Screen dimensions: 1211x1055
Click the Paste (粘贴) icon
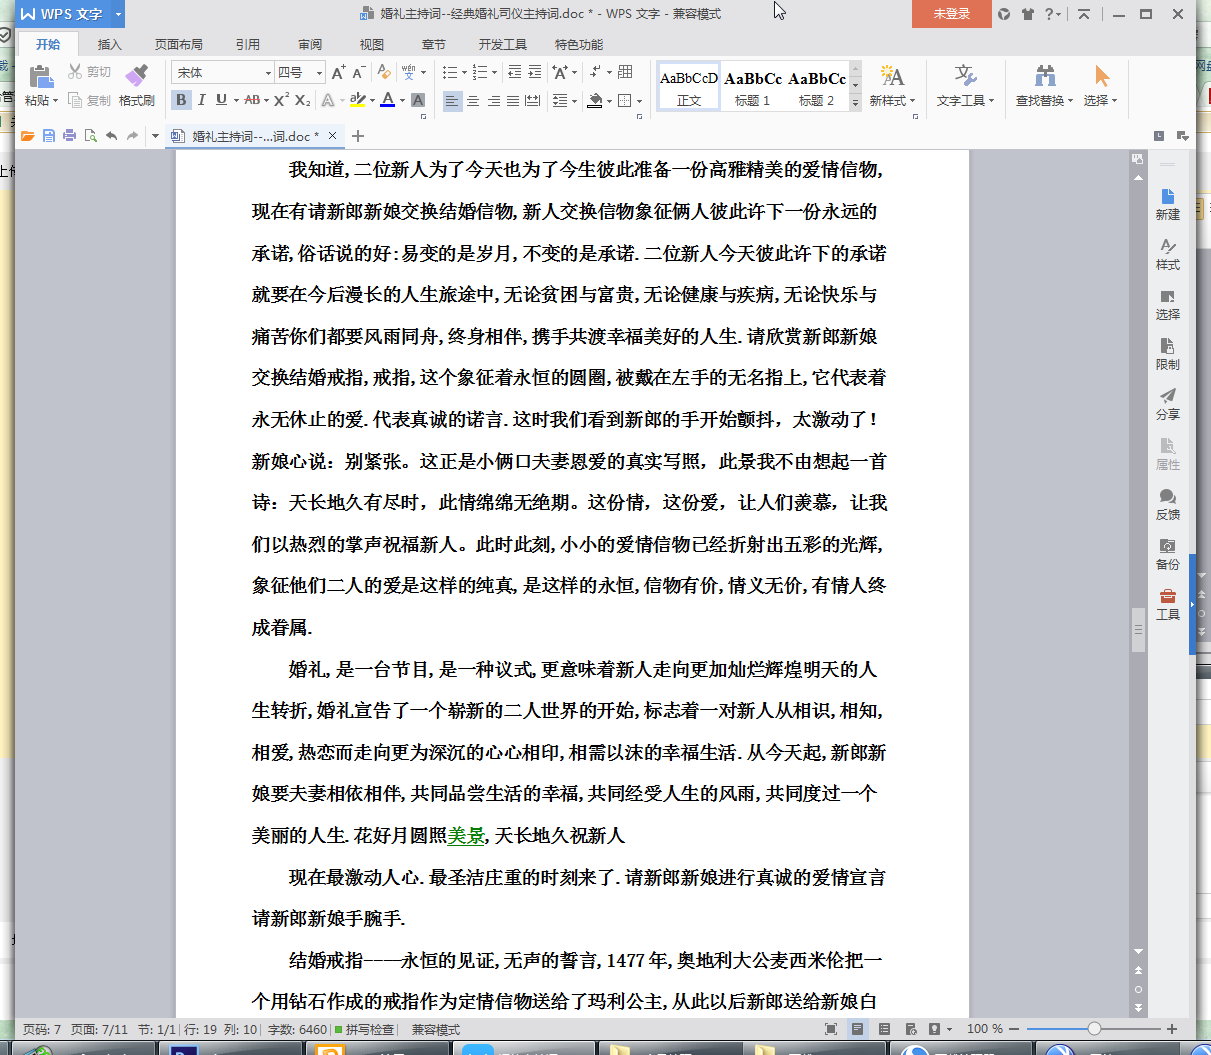pos(41,76)
